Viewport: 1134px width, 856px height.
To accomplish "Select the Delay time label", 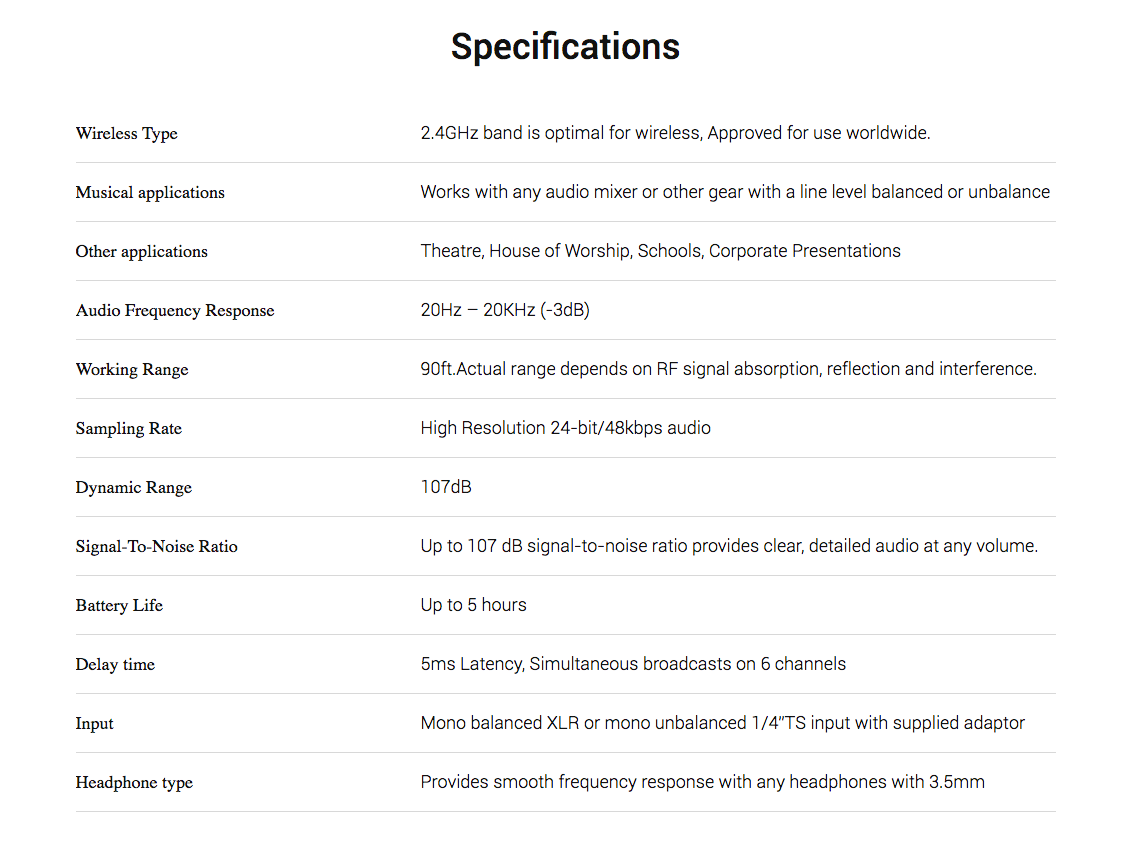I will pos(115,664).
